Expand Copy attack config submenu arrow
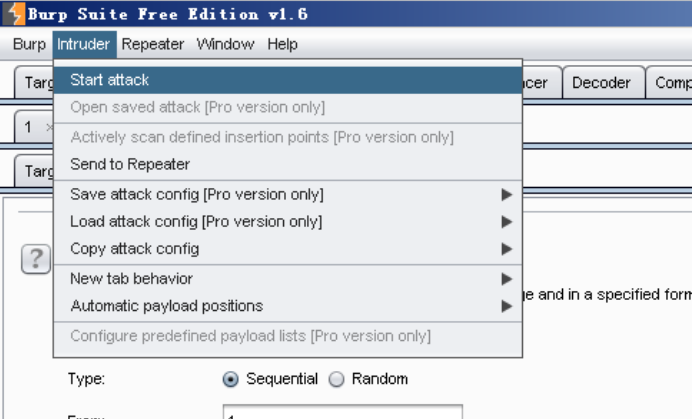 click(x=507, y=249)
